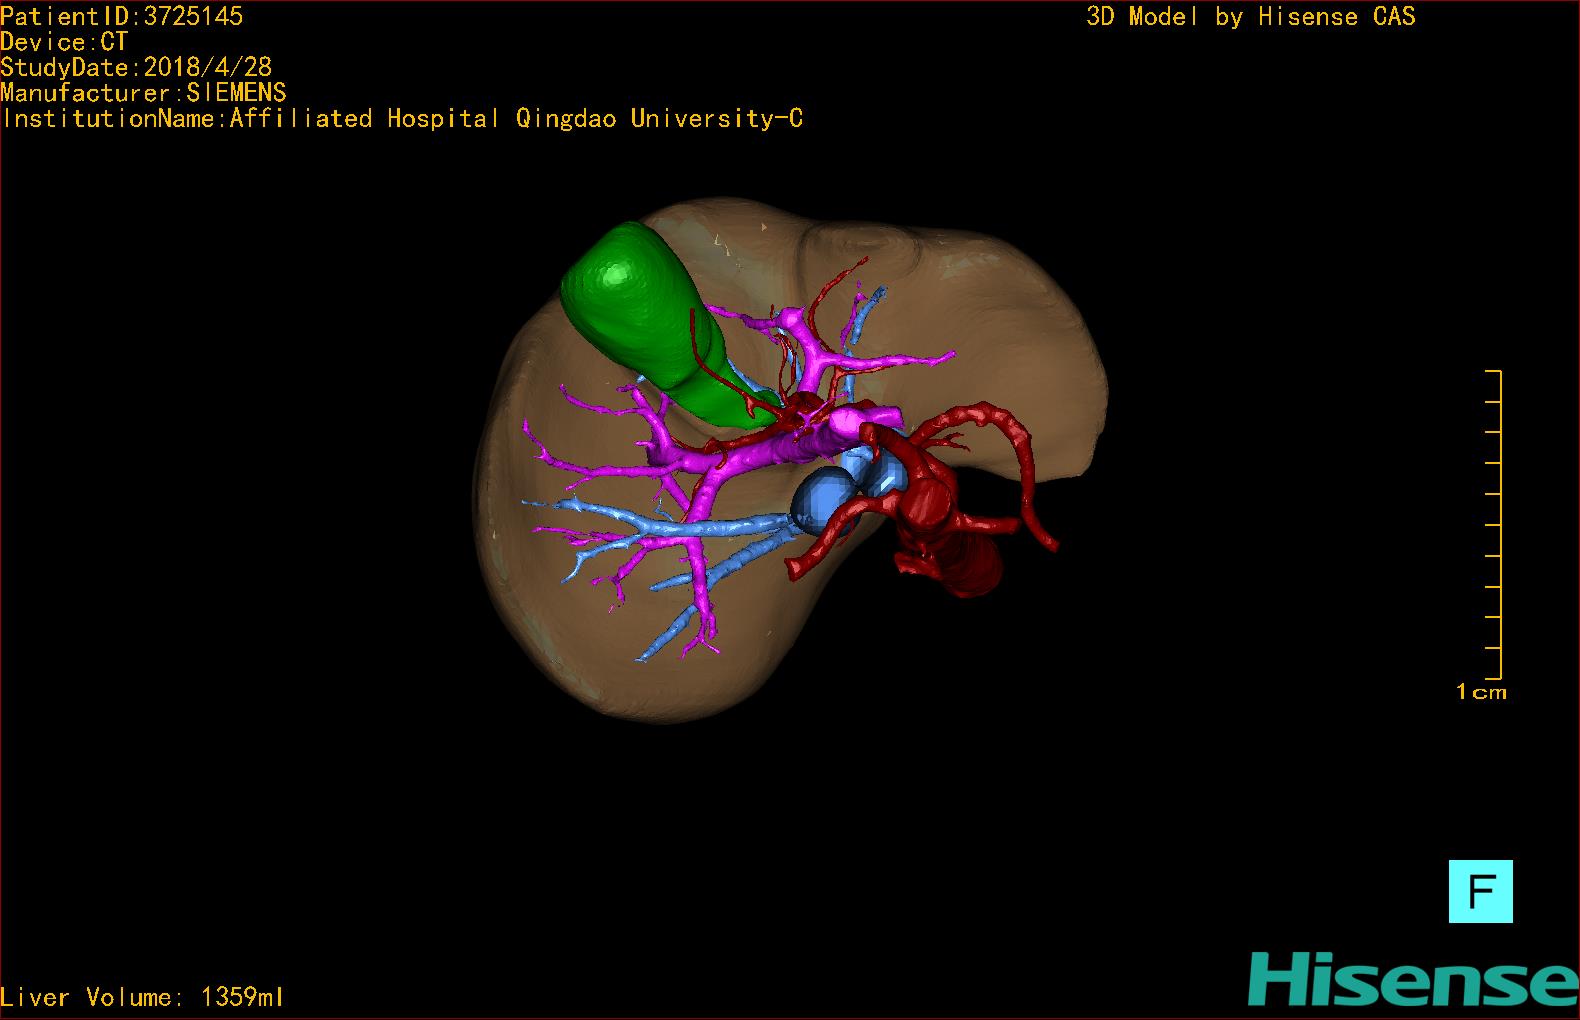Click the 3D Model by Hisense CAS text
This screenshot has height=1020, width=1580.
[1251, 17]
